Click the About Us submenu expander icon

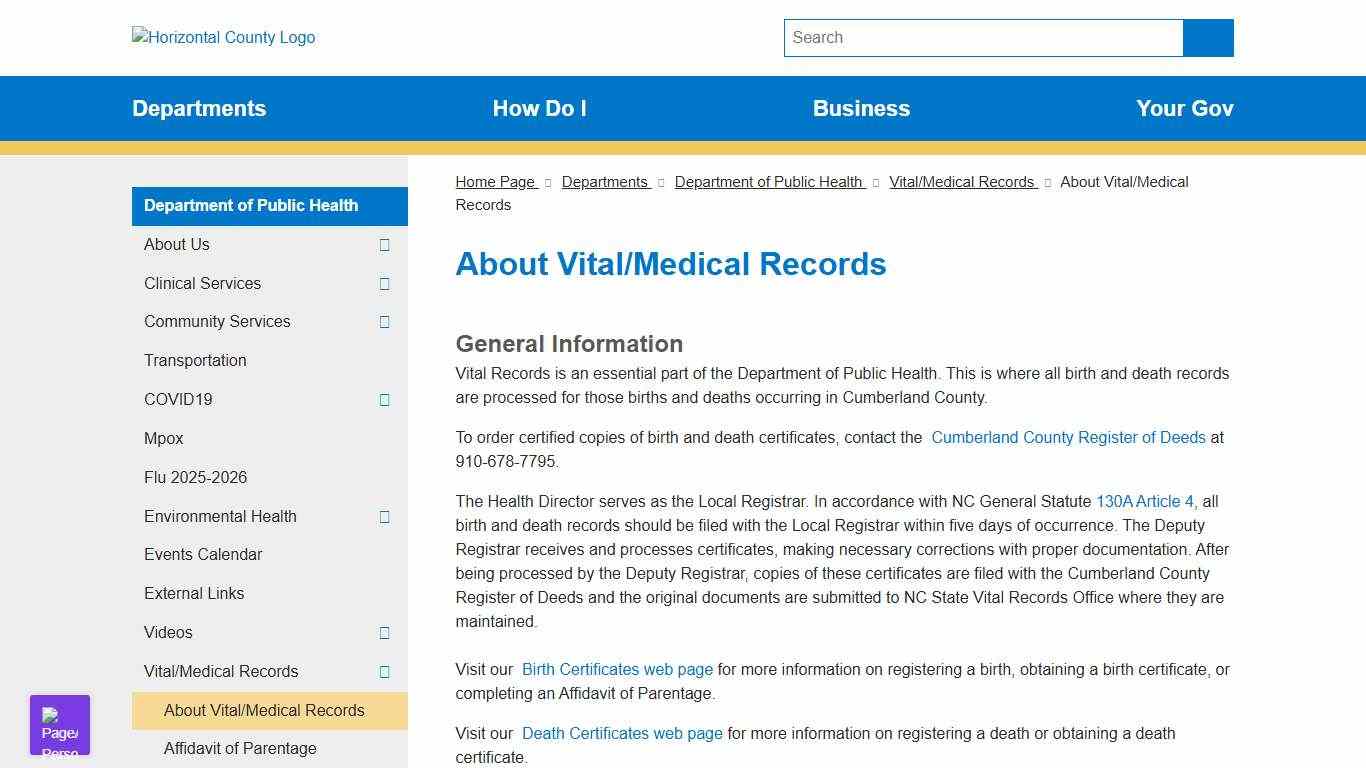pos(384,245)
